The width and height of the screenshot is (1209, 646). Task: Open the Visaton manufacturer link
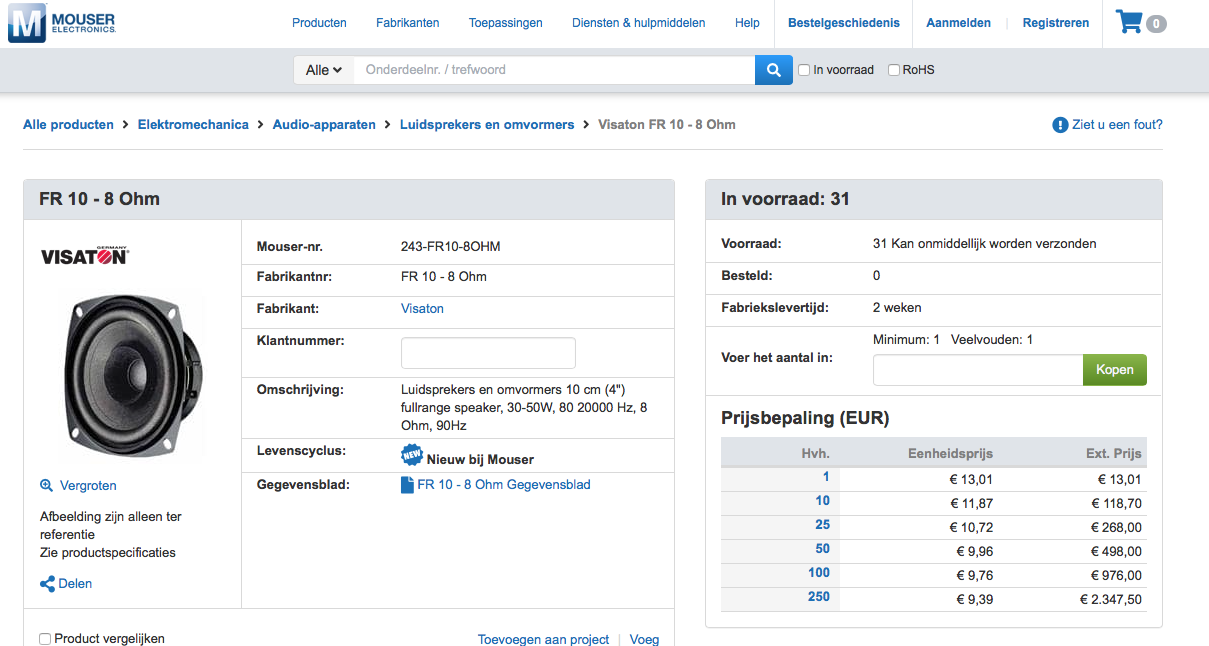[422, 309]
